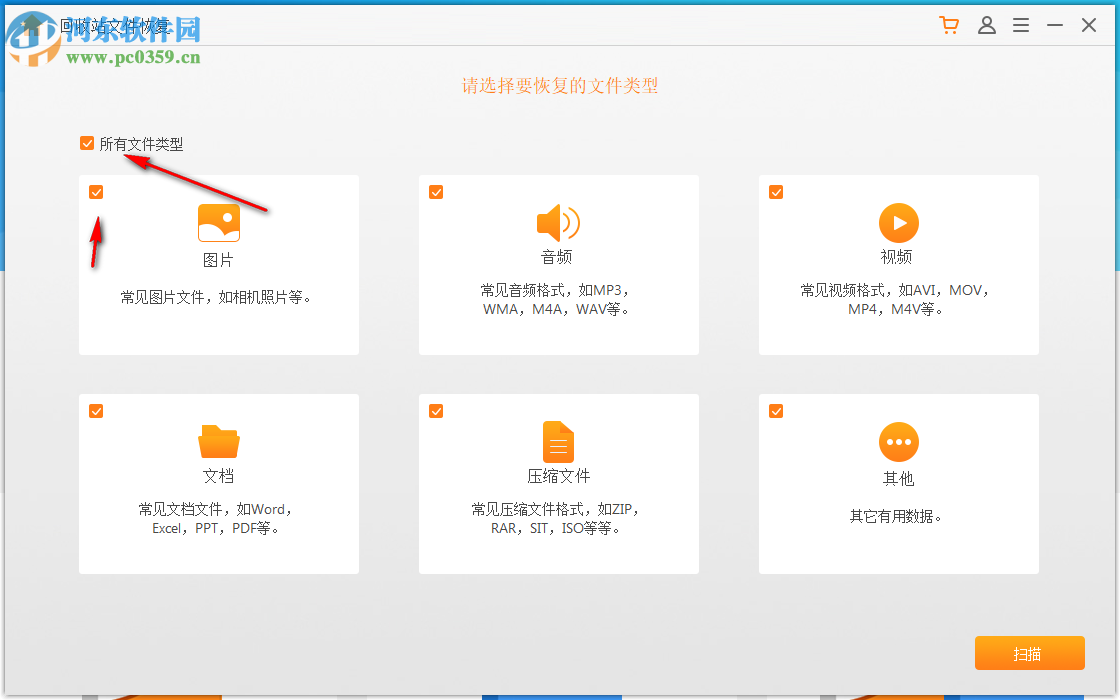Uncheck the 图片 file type card
Screen dimensions: 1120x700
click(x=96, y=192)
